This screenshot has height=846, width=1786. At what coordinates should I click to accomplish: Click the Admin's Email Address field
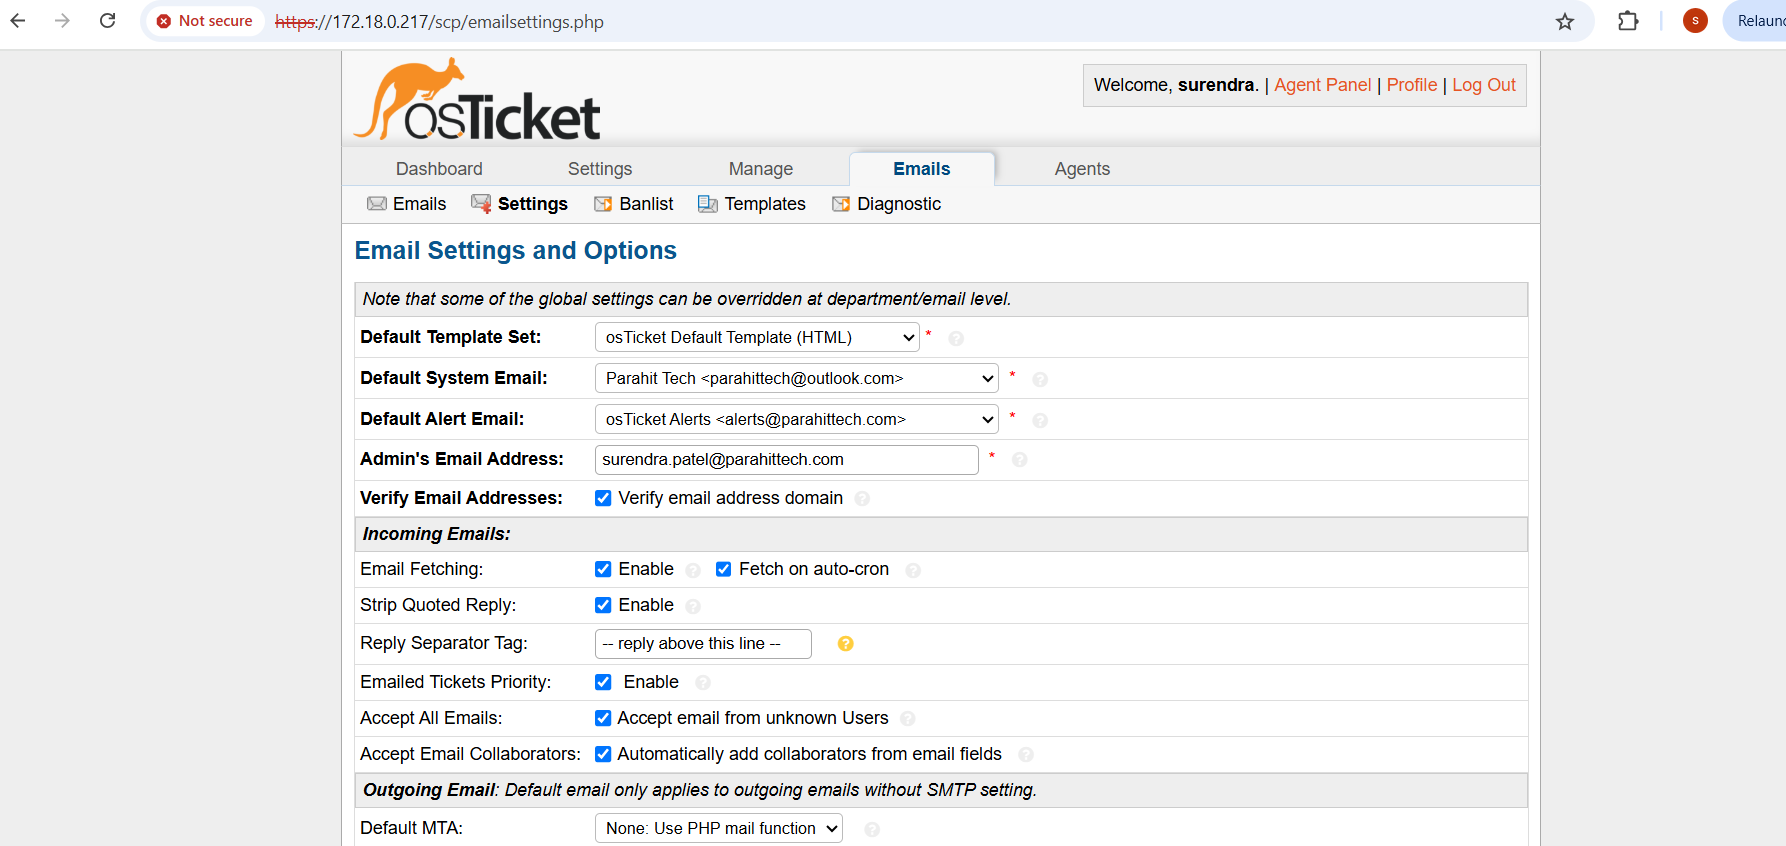786,460
